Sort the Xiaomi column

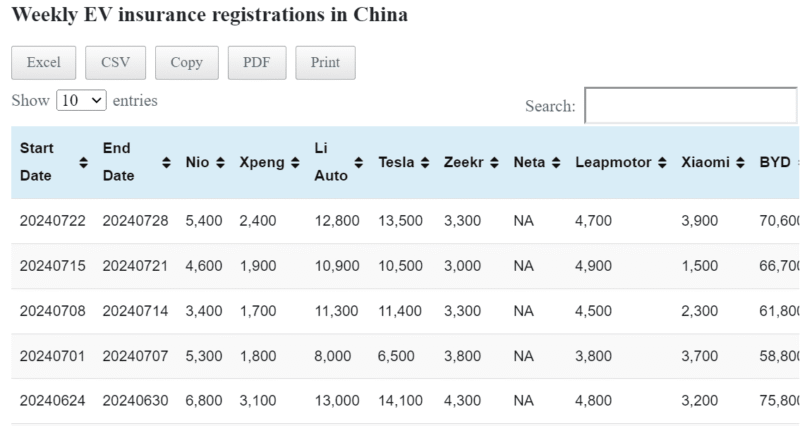coord(739,162)
